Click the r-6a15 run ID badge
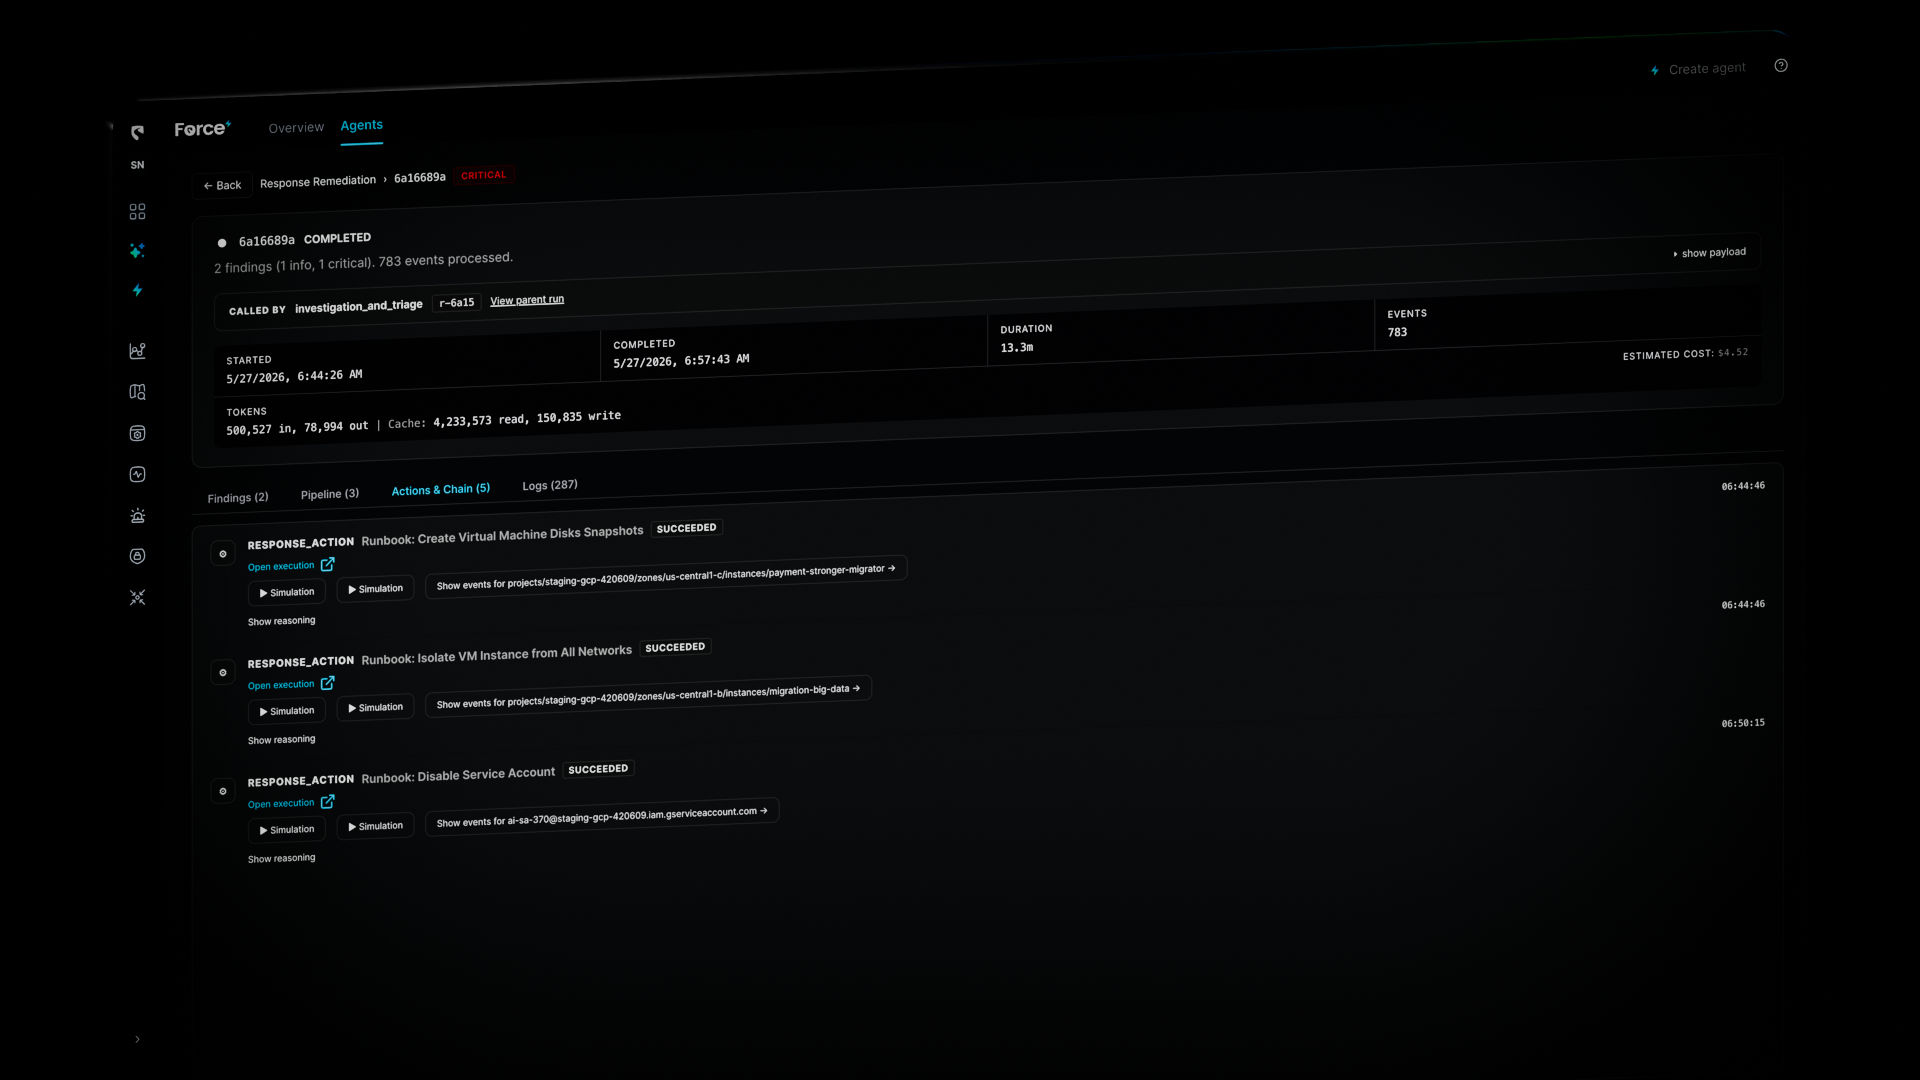This screenshot has width=1920, height=1080. (x=457, y=303)
